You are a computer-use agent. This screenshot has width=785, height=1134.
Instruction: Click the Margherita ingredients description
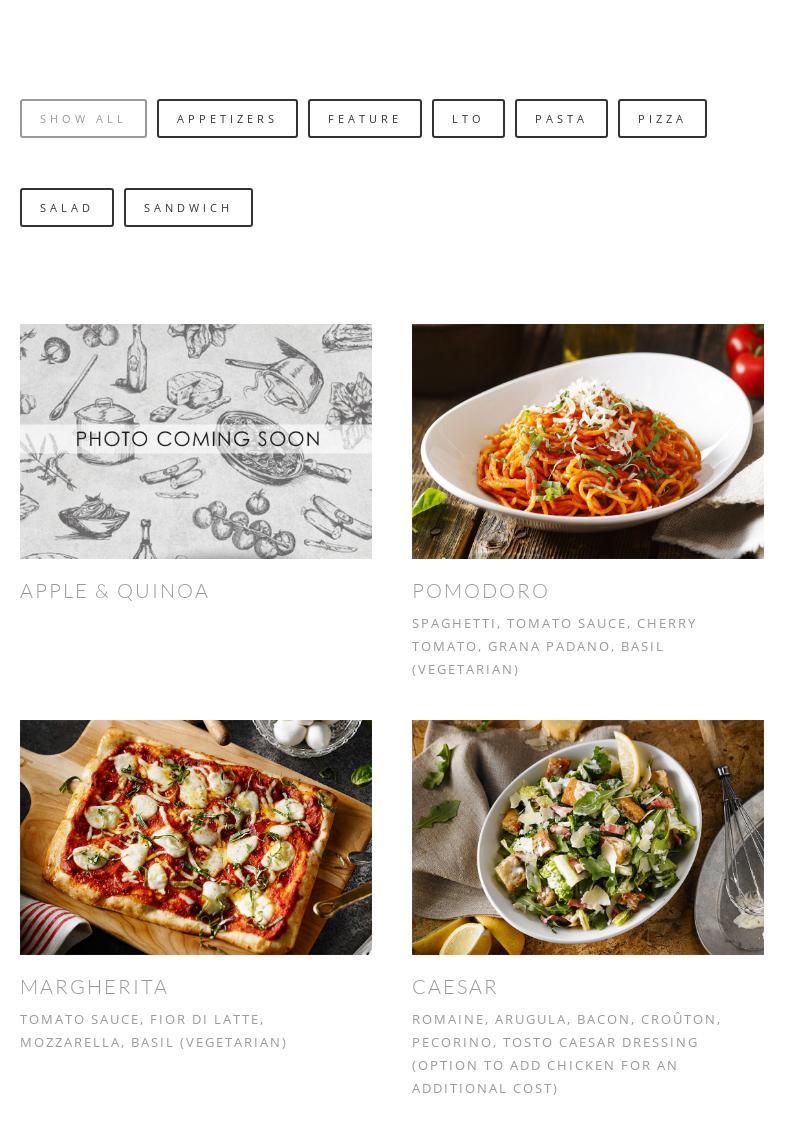tap(153, 1031)
